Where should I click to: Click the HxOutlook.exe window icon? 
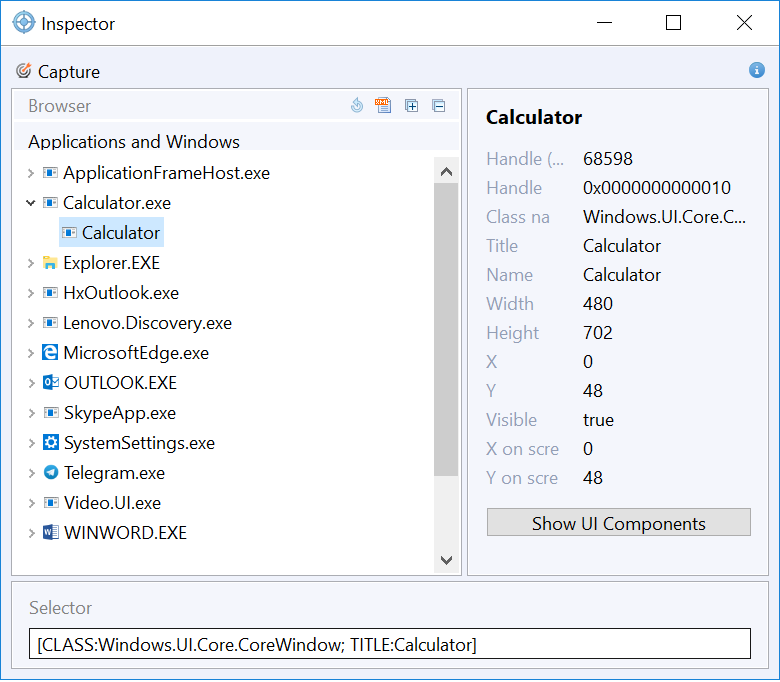(50, 292)
